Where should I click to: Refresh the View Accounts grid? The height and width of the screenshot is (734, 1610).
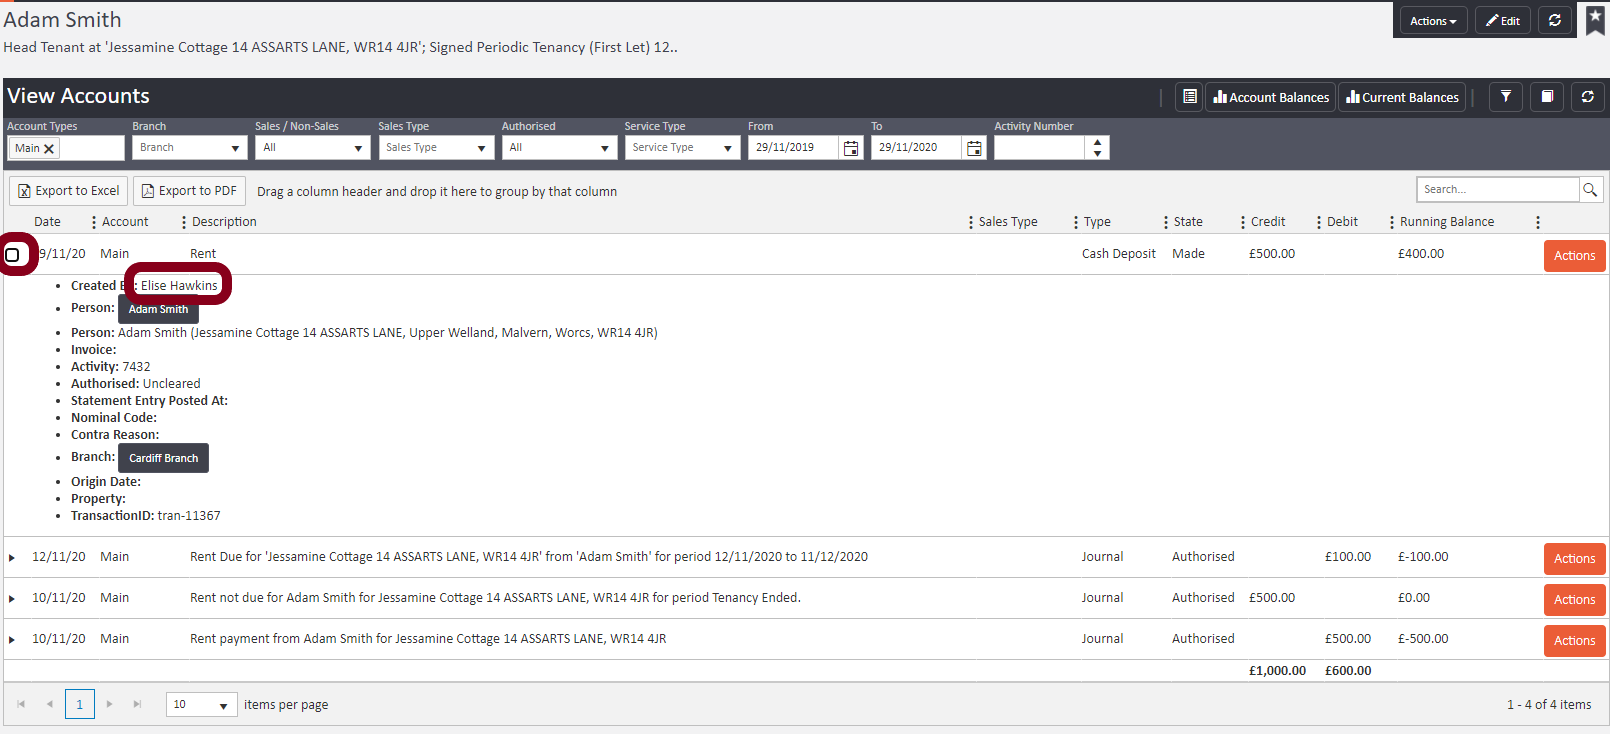pos(1587,97)
